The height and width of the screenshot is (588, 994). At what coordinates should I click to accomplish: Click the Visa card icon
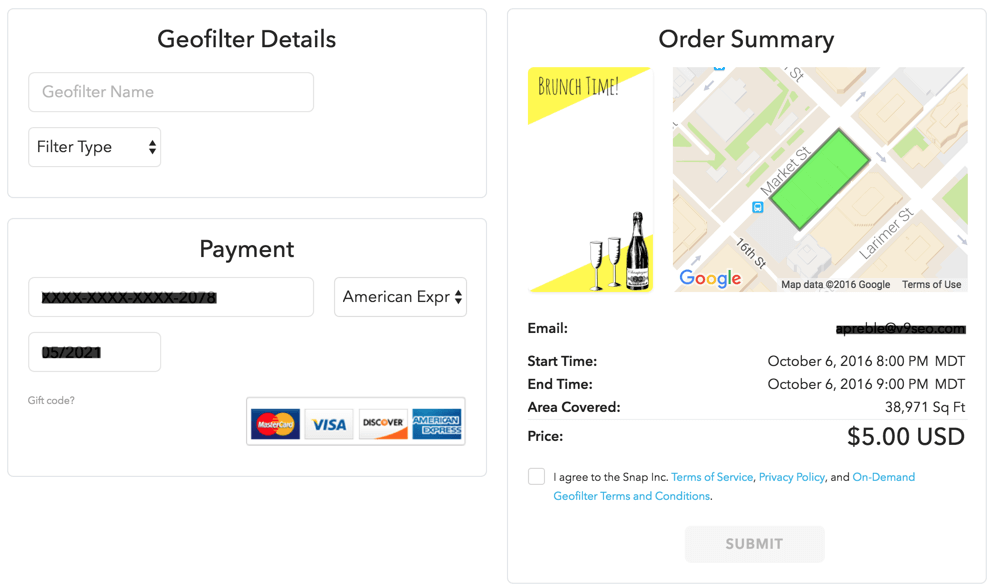pos(329,424)
